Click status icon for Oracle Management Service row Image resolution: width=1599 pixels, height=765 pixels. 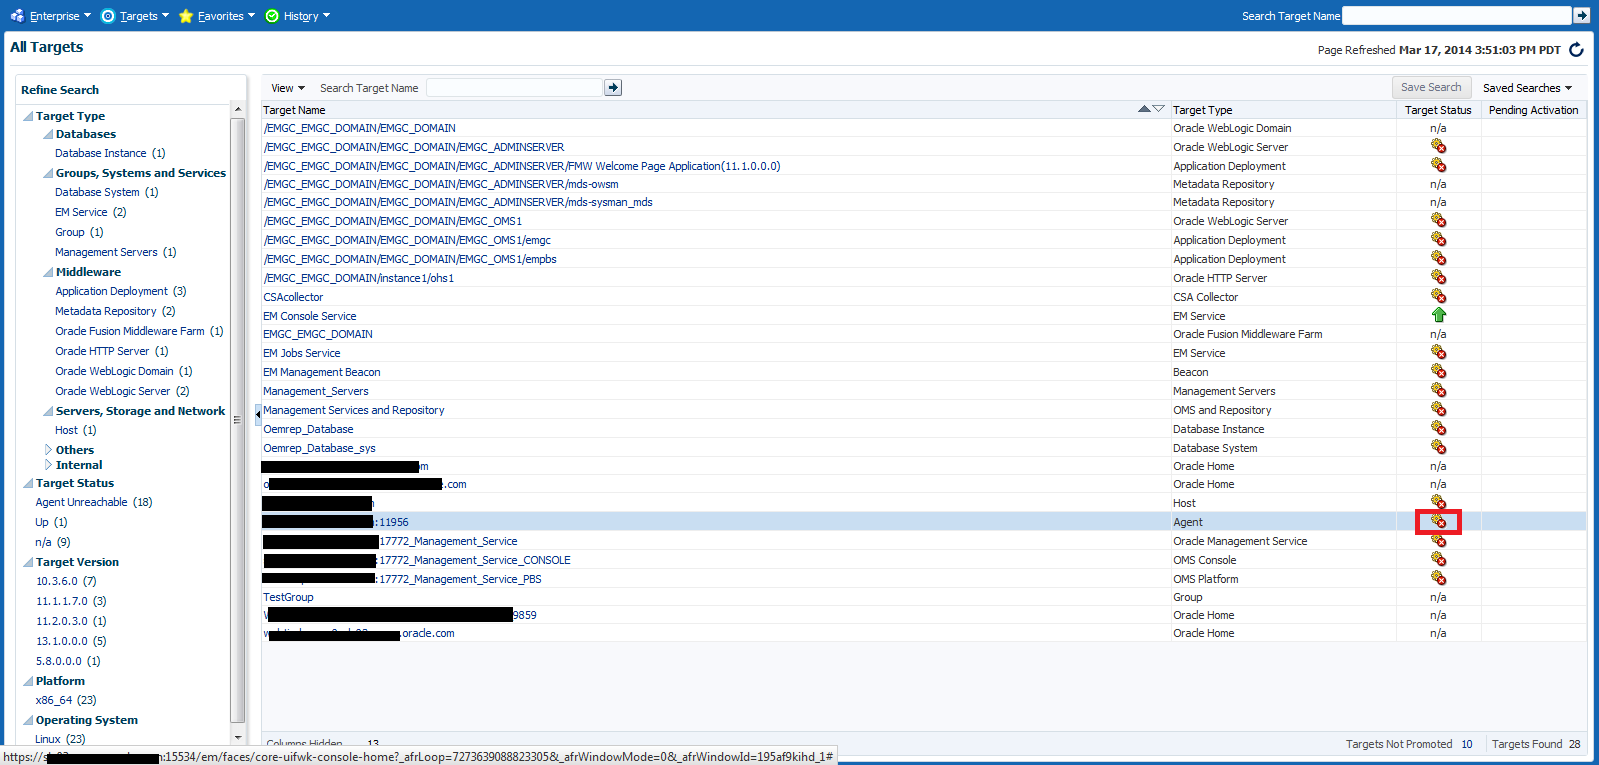pyautogui.click(x=1438, y=540)
